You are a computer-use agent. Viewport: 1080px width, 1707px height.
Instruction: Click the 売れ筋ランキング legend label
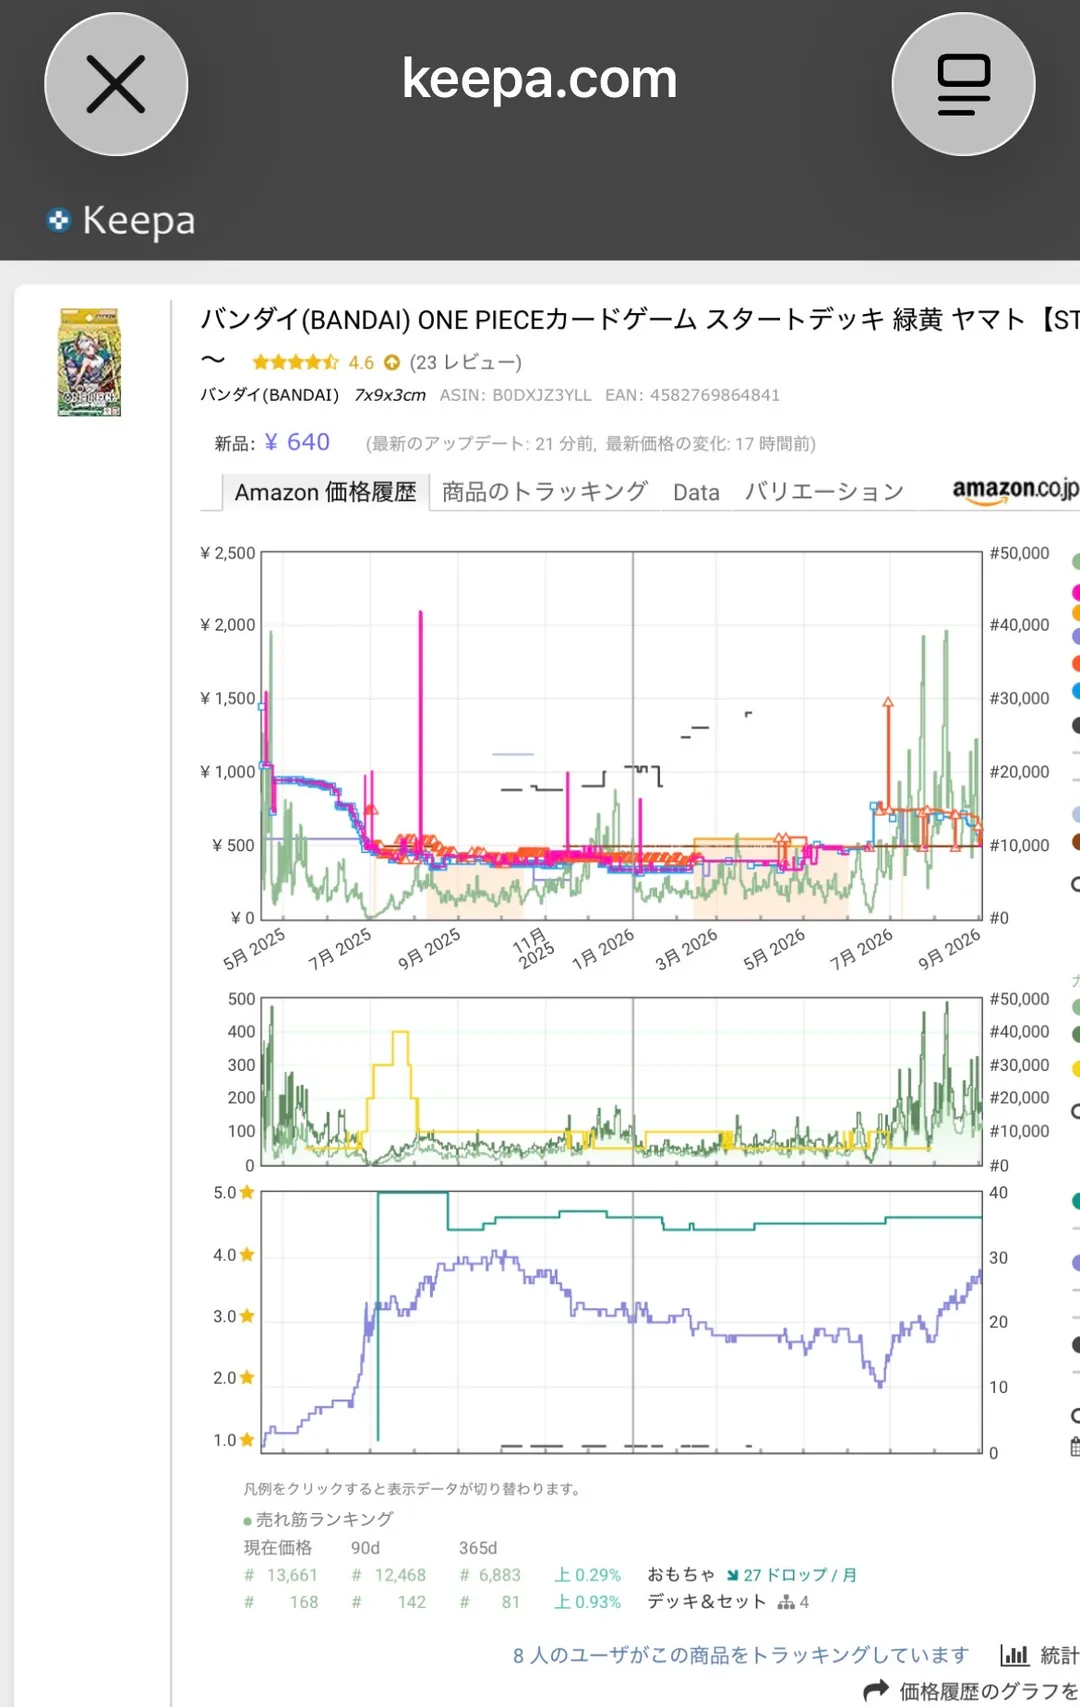(x=324, y=1519)
